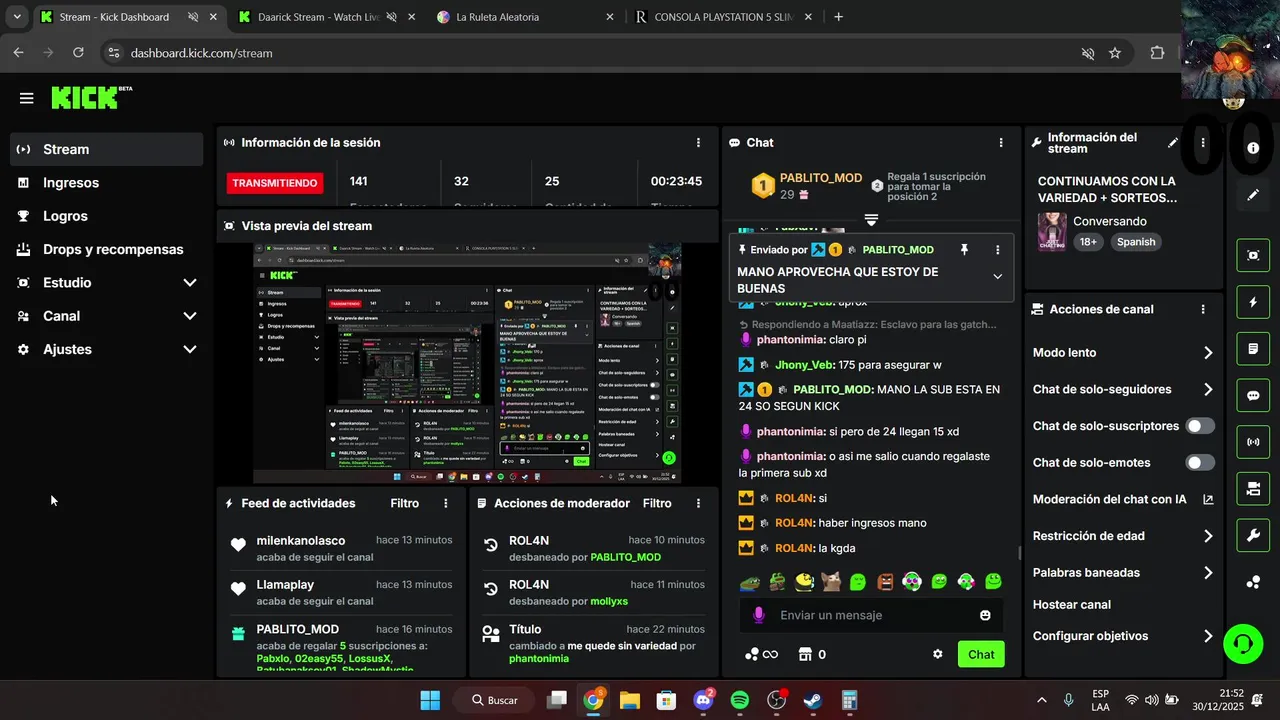The image size is (1280, 720).
Task: Toggle channel actions icon in right toolbar
Action: (1253, 489)
